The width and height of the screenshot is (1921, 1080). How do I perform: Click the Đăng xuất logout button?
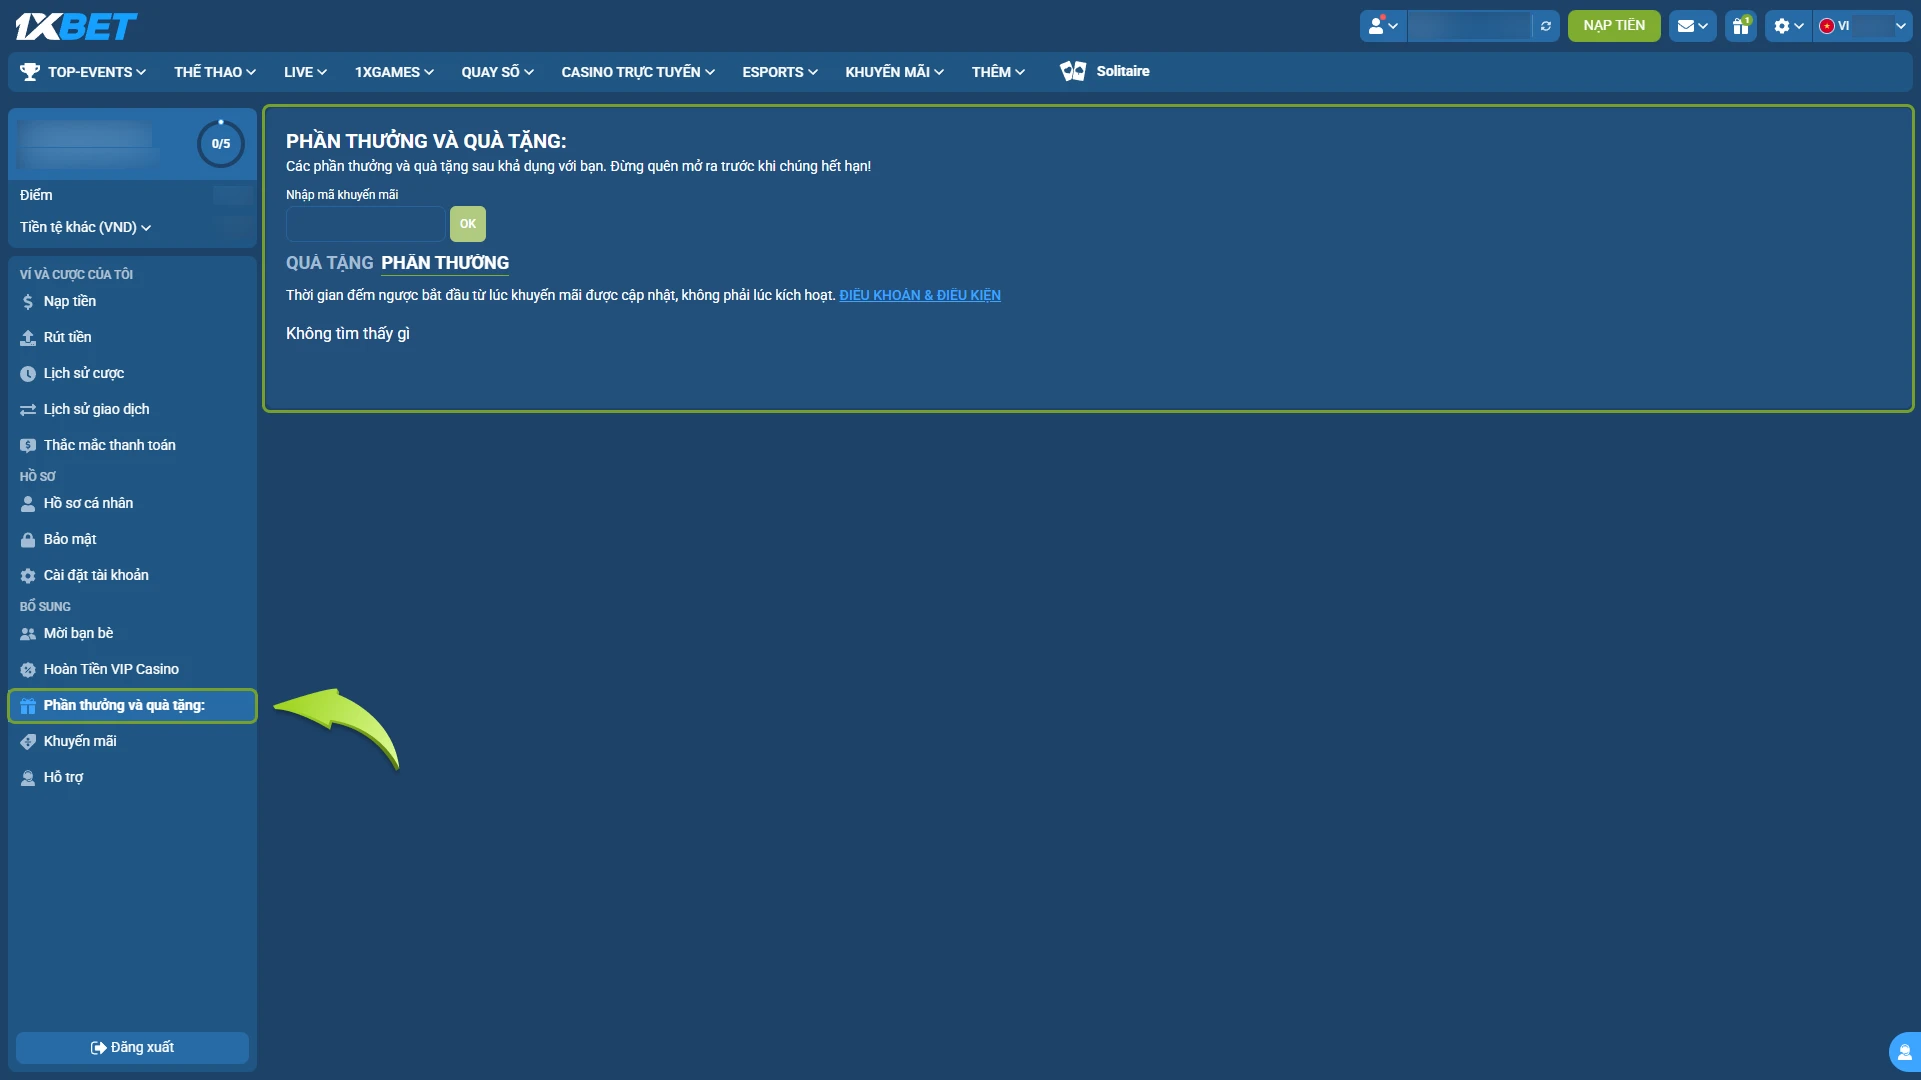[x=132, y=1048]
